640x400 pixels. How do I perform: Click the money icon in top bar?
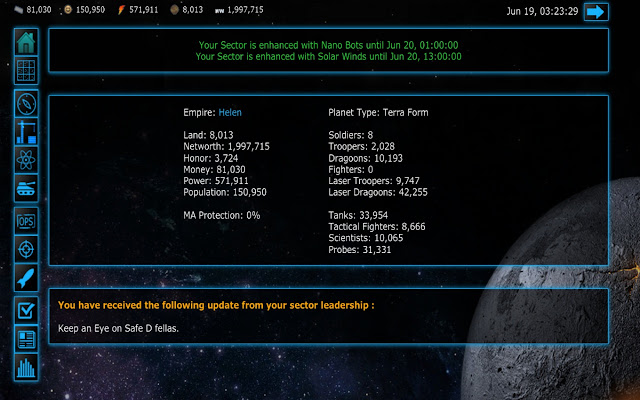pos(19,10)
